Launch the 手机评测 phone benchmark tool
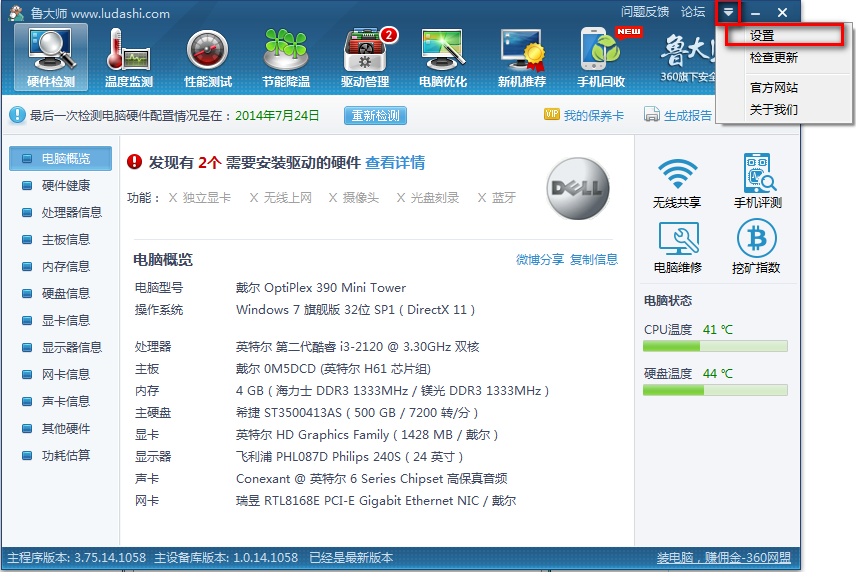Viewport: 856px width, 572px height. pos(757,182)
